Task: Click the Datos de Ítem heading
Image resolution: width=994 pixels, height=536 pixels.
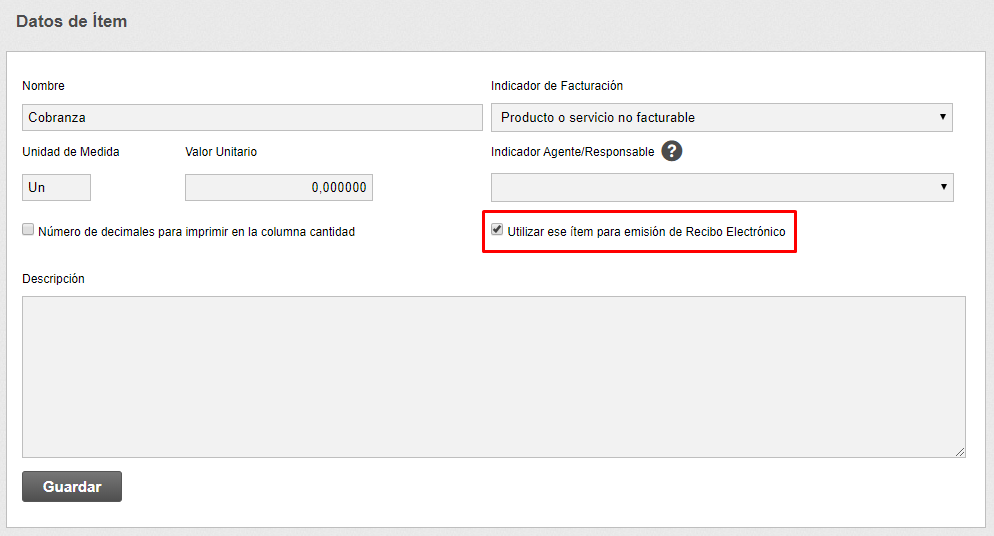Action: [71, 21]
